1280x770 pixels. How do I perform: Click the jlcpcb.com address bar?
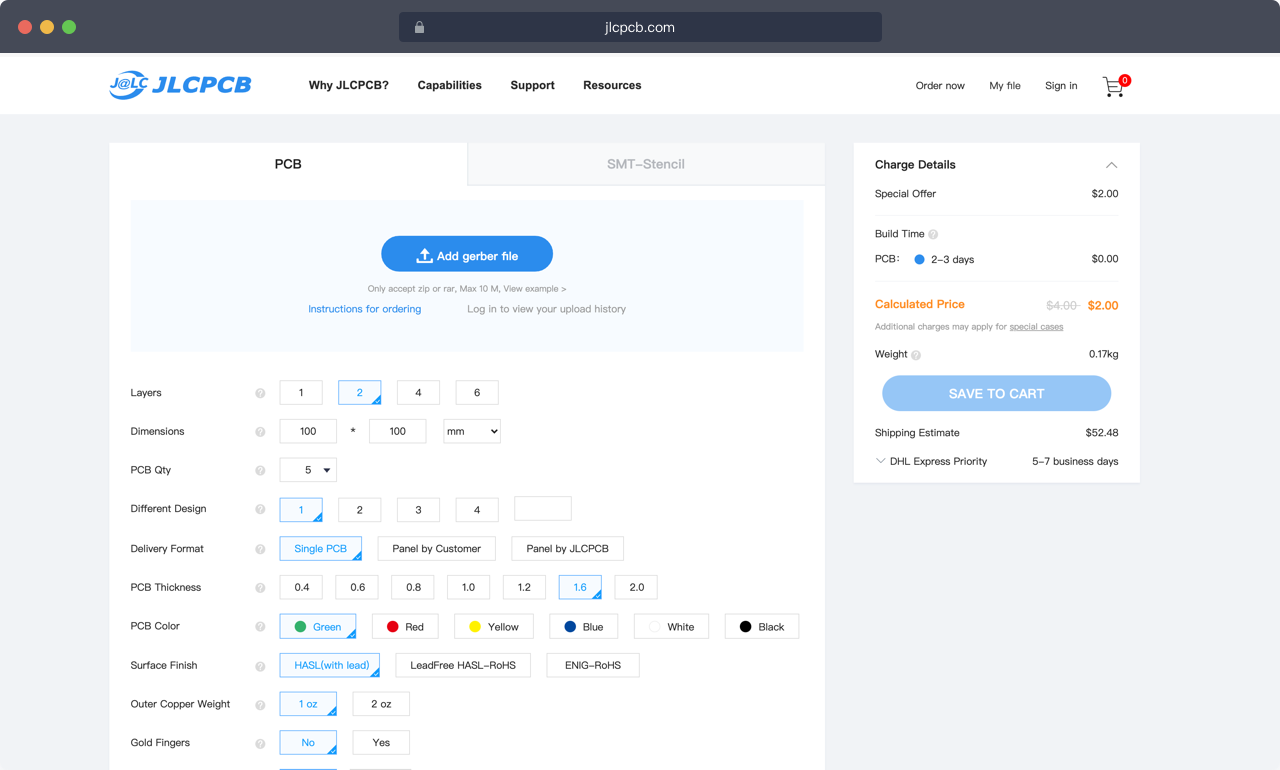(x=640, y=27)
